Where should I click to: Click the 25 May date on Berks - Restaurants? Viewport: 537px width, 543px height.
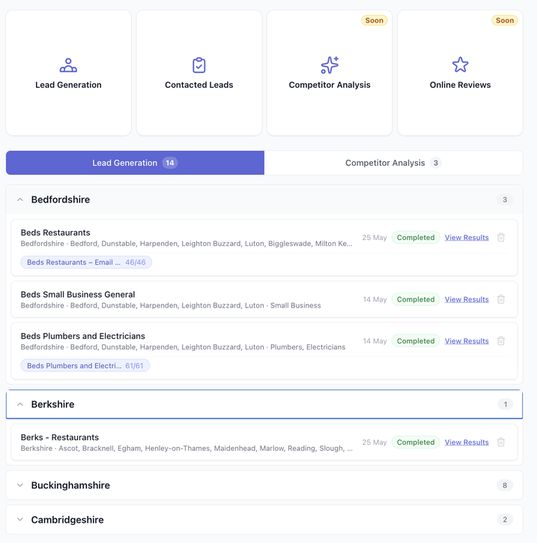click(374, 442)
